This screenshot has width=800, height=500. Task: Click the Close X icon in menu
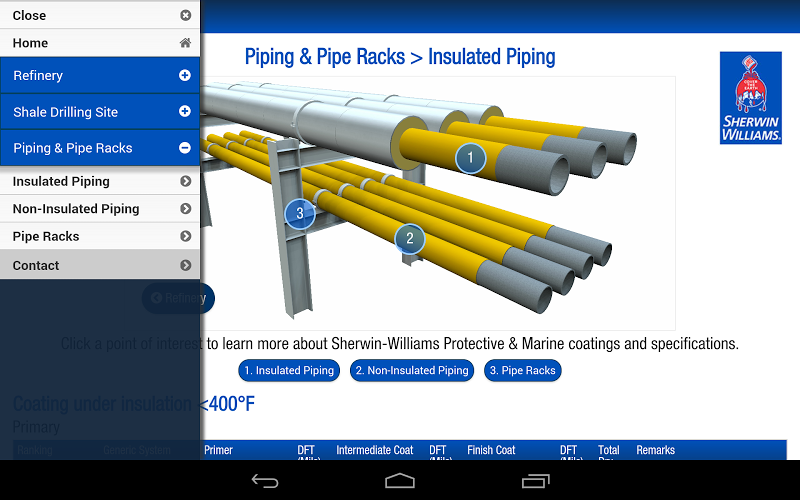[185, 15]
